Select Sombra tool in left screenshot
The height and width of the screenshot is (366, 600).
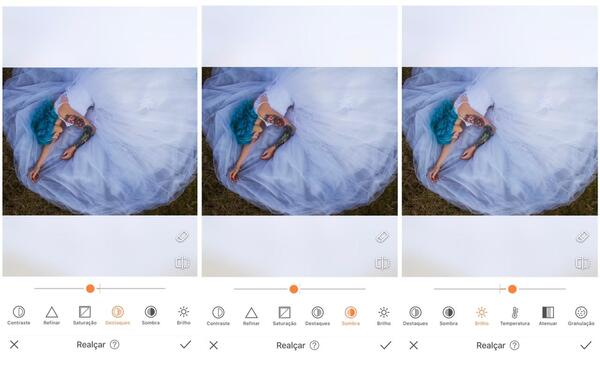[x=151, y=315]
